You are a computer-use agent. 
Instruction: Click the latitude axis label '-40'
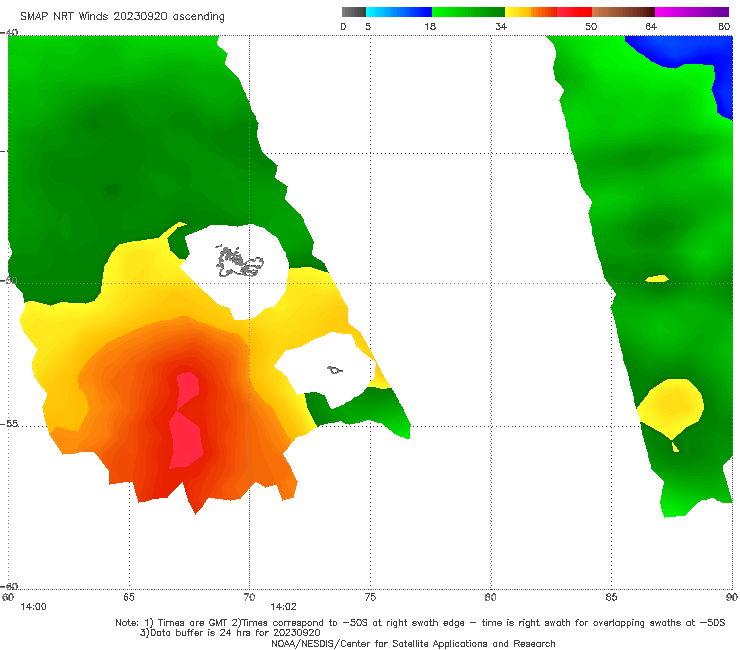[x=9, y=33]
